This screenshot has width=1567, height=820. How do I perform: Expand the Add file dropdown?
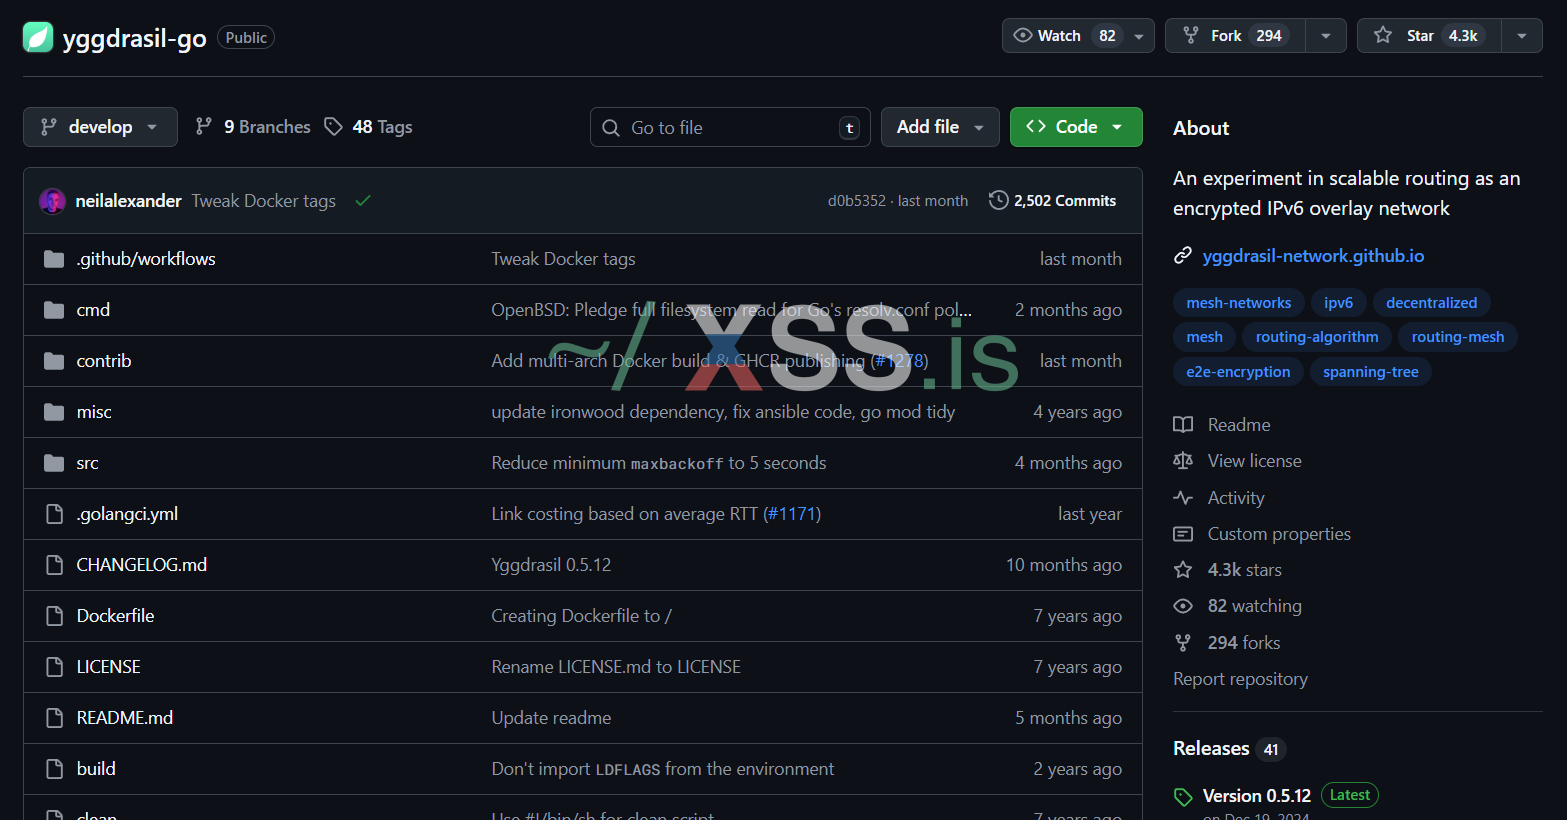pos(940,127)
